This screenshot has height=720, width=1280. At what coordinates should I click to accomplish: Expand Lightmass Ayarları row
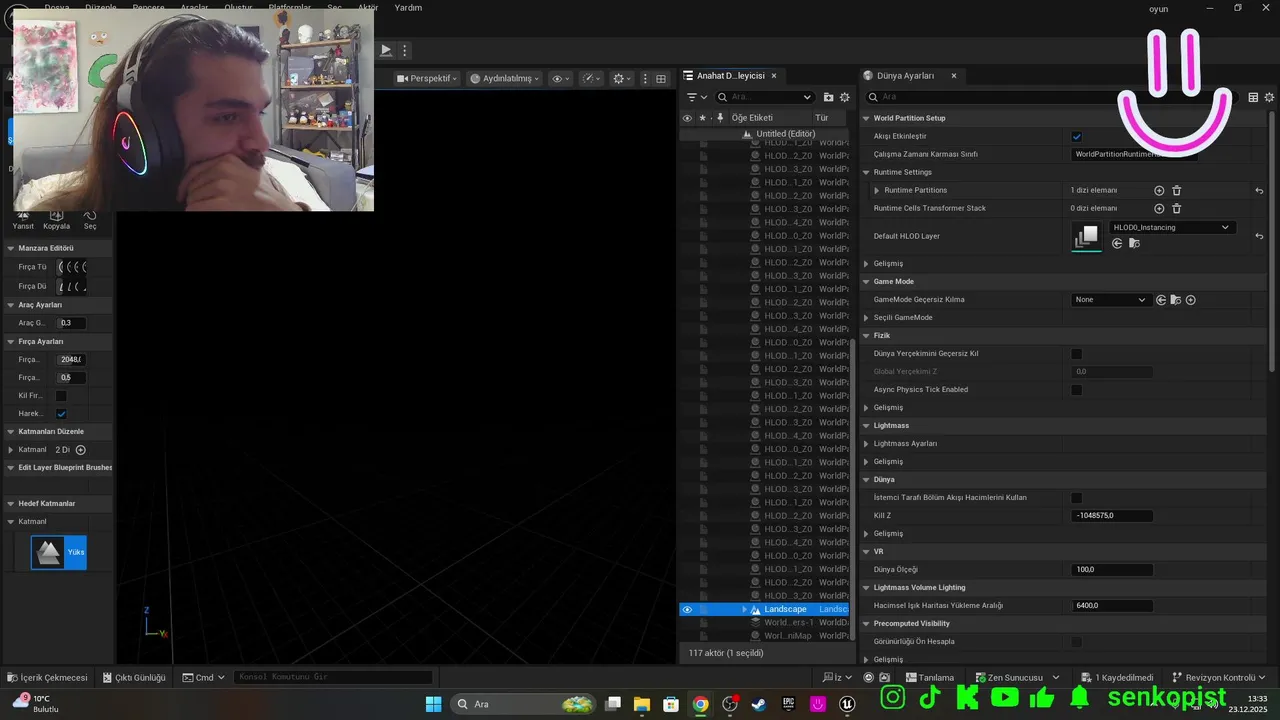[867, 443]
